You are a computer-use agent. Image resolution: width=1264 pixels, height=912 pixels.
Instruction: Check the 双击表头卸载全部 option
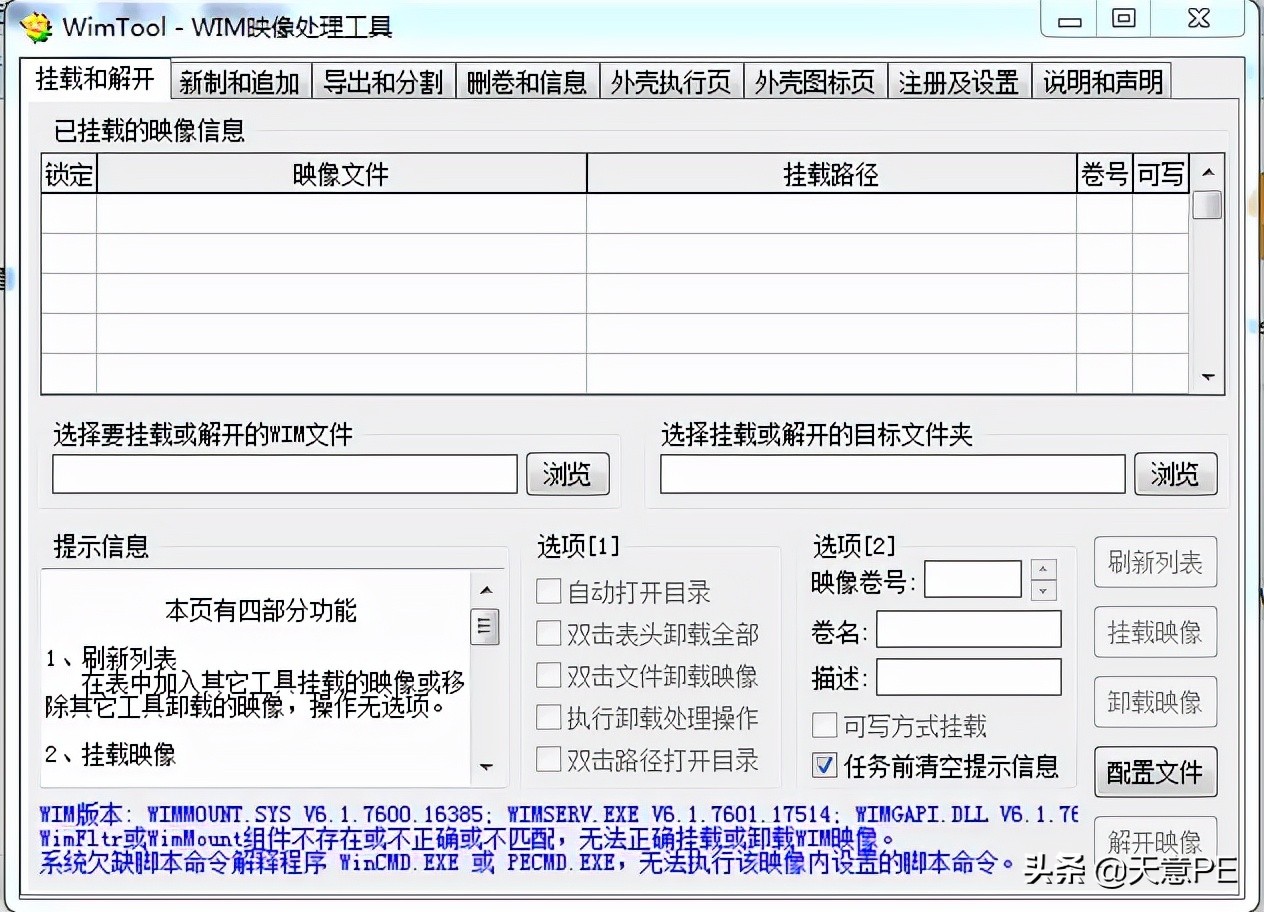pyautogui.click(x=548, y=634)
